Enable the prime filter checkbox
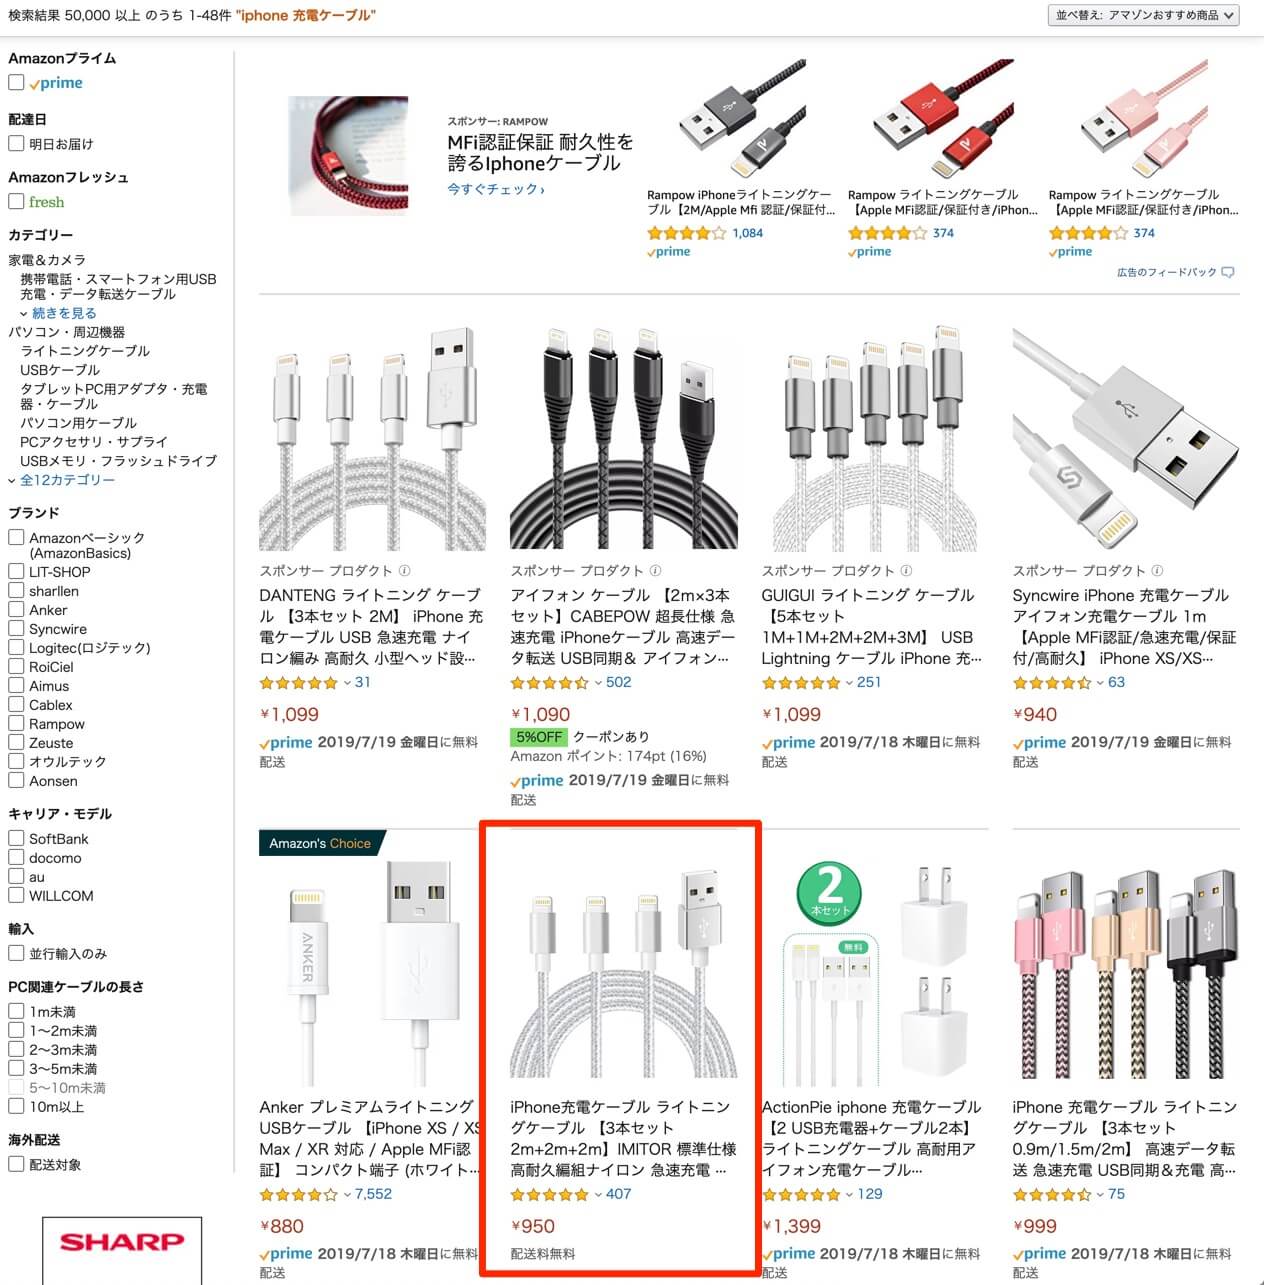This screenshot has width=1264, height=1285. (16, 83)
